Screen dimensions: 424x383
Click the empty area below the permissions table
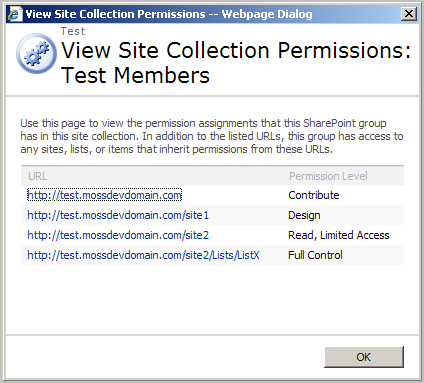(212, 298)
